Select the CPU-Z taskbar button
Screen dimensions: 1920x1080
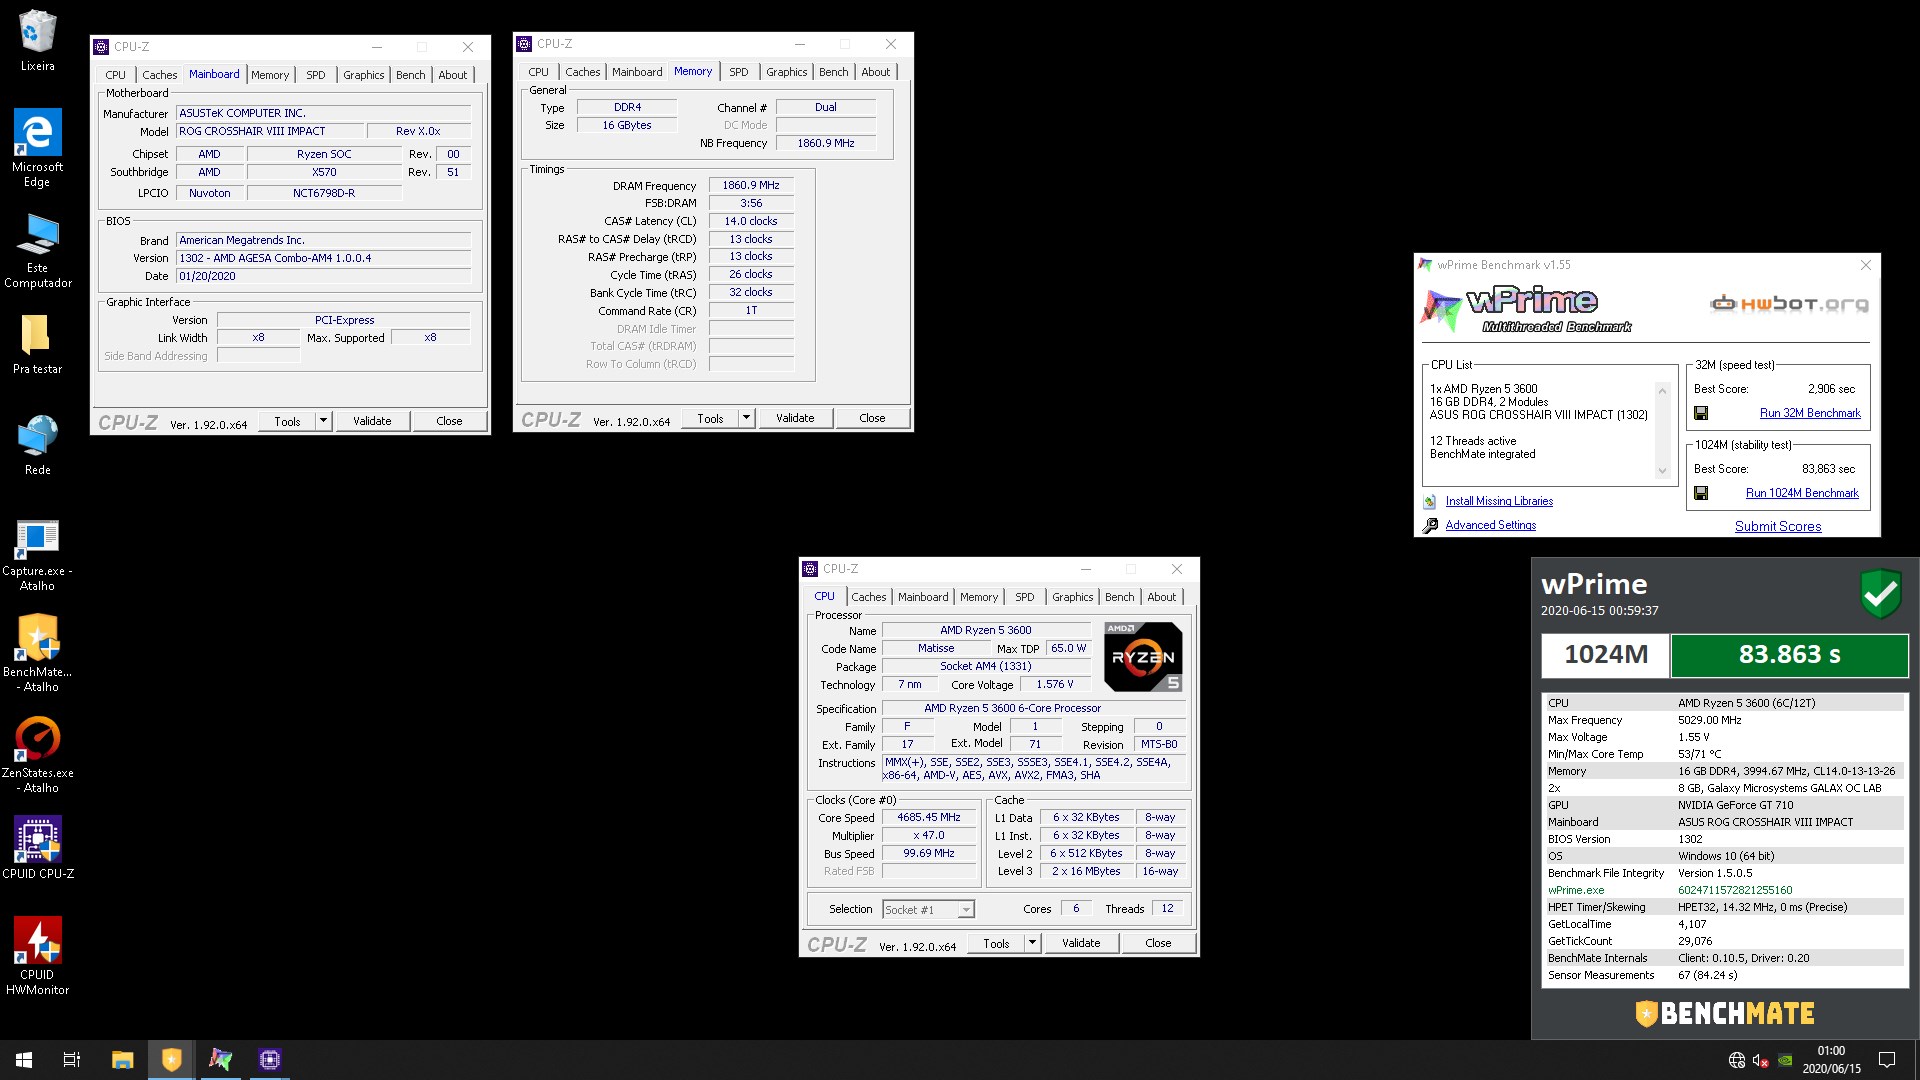pos(269,1060)
